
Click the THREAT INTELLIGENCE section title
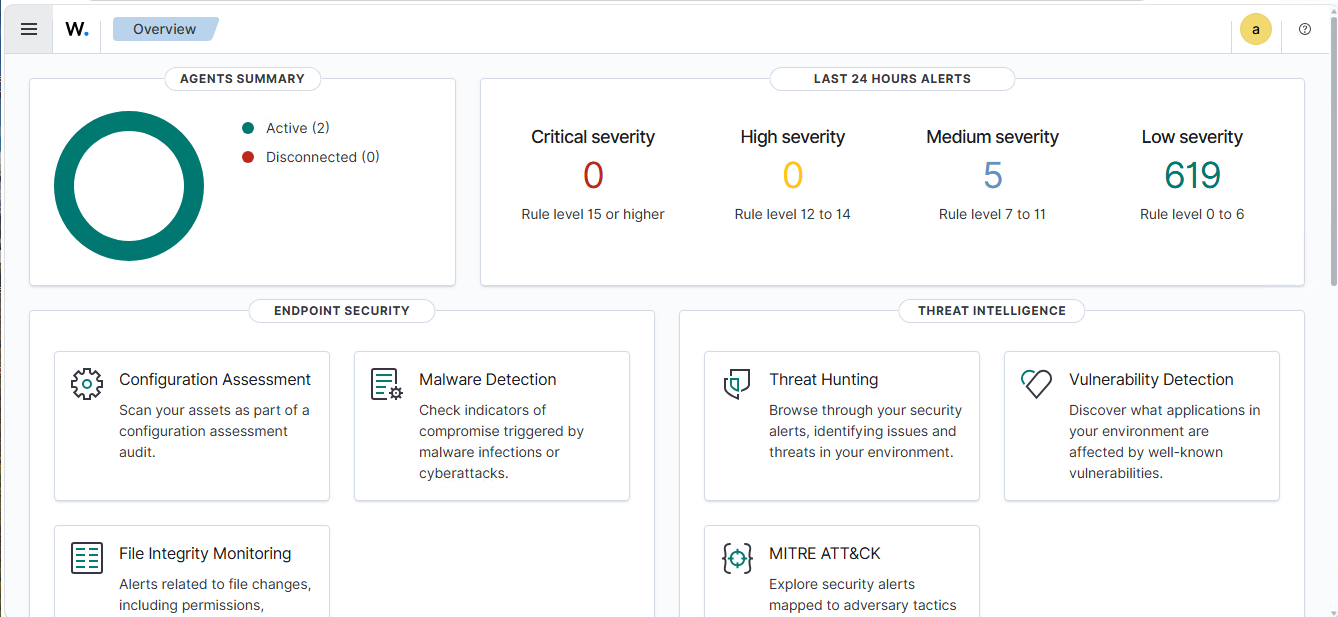992,311
